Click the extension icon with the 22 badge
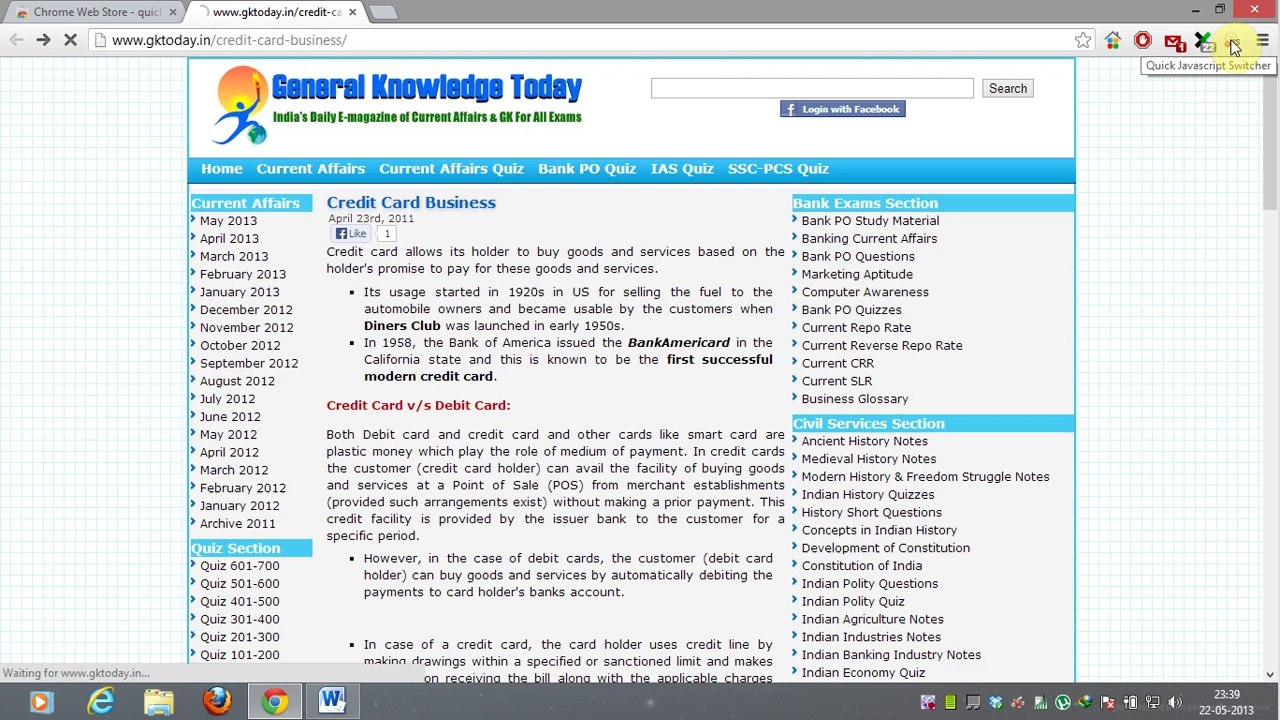 pyautogui.click(x=1204, y=42)
